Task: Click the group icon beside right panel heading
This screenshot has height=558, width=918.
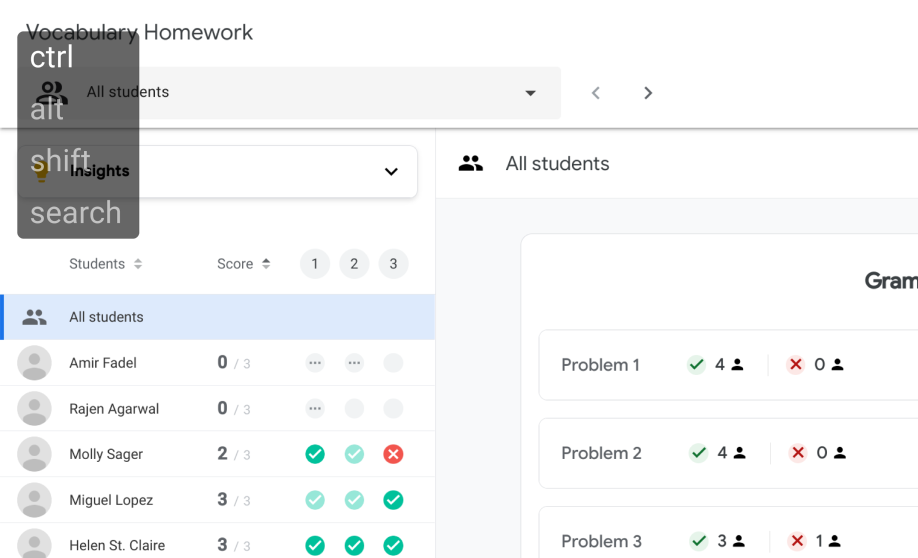Action: tap(471, 163)
